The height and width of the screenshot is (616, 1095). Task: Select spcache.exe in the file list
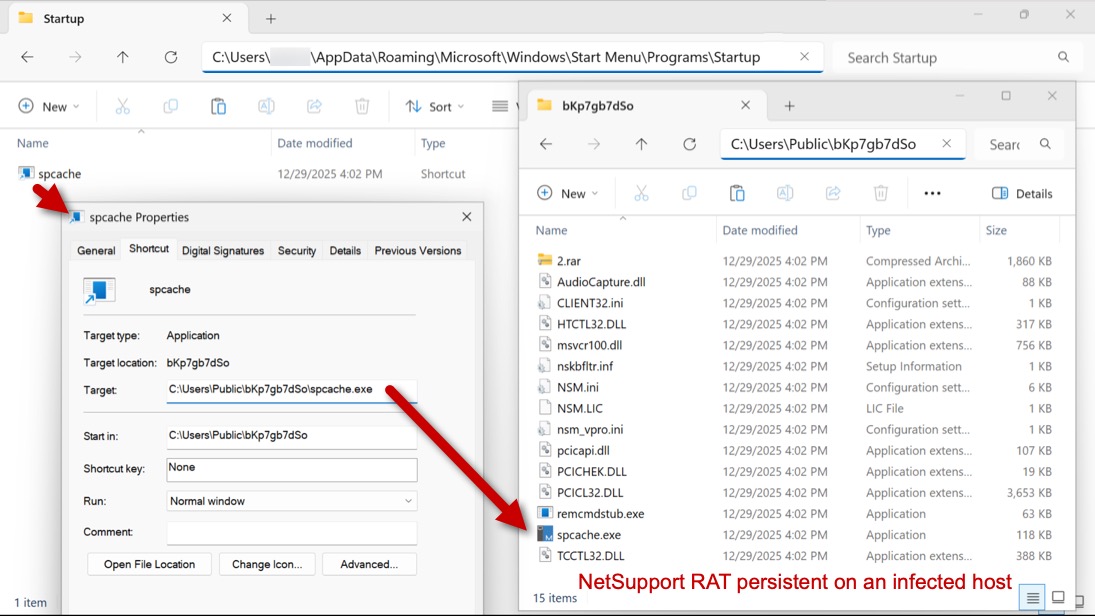[588, 535]
